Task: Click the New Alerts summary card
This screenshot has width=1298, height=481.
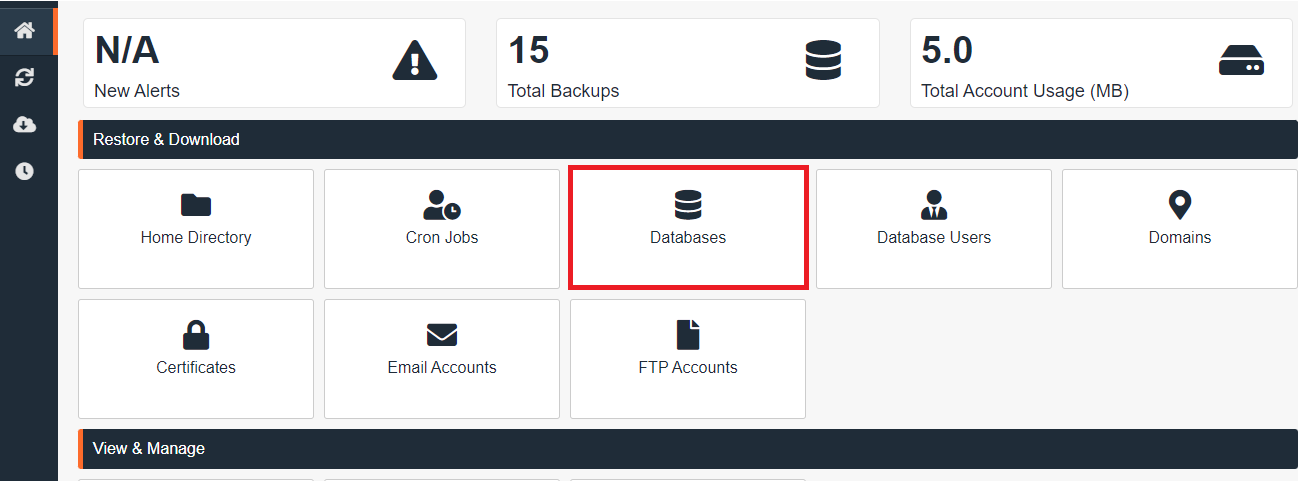Action: click(x=274, y=62)
